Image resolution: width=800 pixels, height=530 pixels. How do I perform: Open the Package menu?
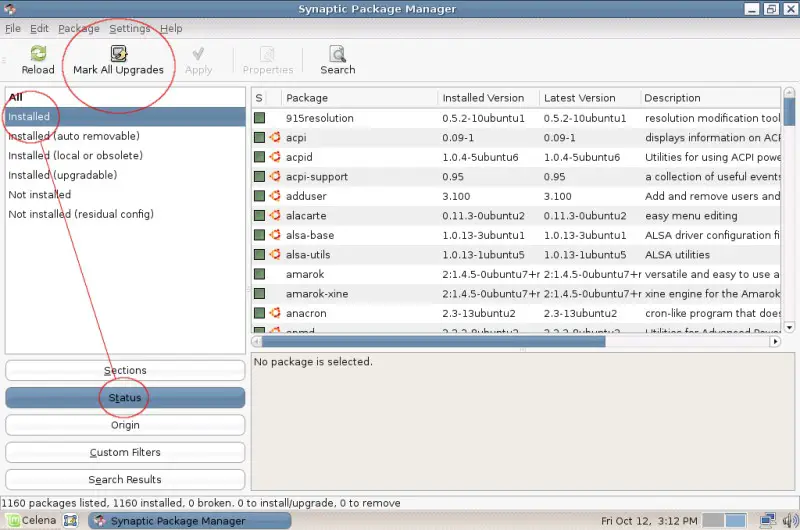(79, 29)
